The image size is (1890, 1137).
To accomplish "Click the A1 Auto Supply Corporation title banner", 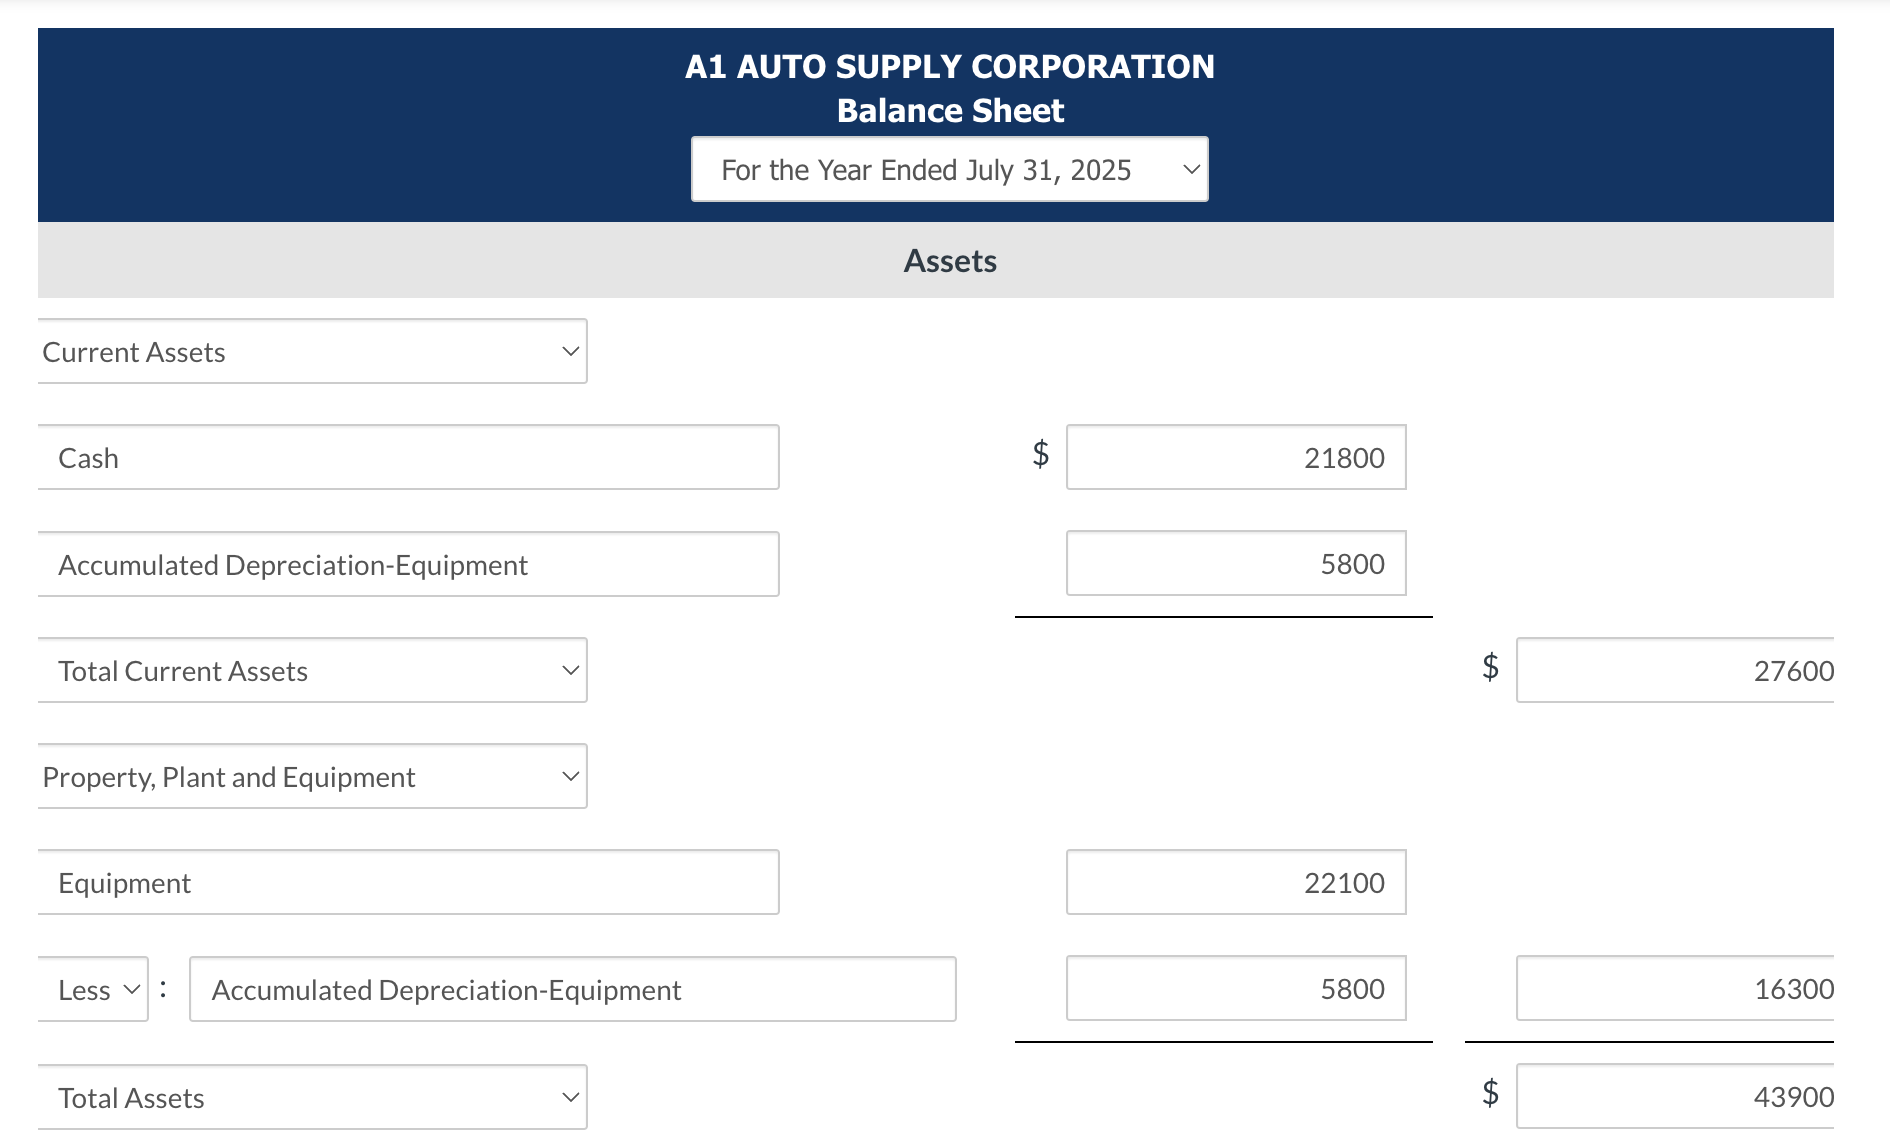I will 948,66.
